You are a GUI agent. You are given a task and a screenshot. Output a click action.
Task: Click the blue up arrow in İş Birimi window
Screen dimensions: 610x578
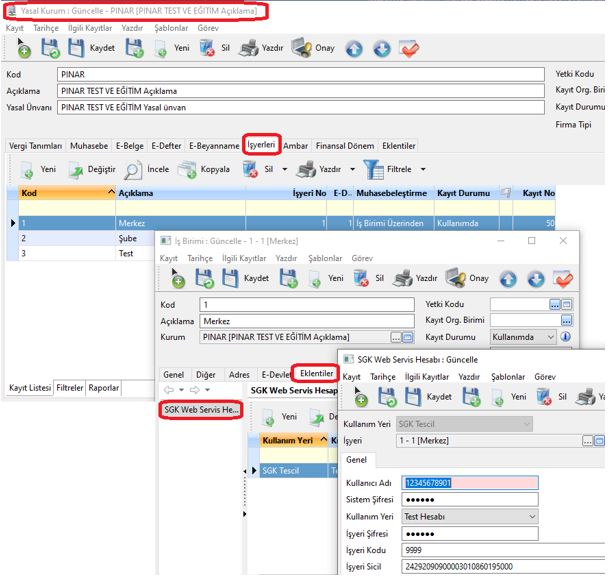pyautogui.click(x=508, y=278)
